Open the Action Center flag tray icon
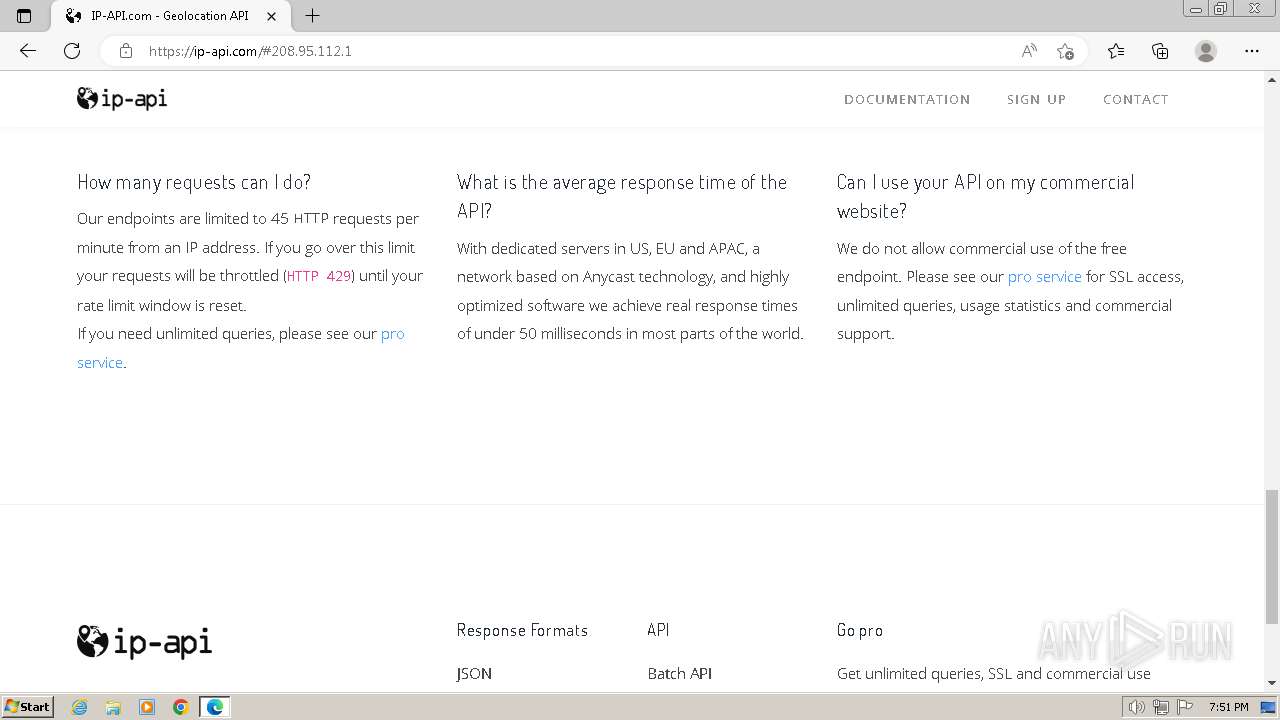The height and width of the screenshot is (720, 1280). point(1186,707)
